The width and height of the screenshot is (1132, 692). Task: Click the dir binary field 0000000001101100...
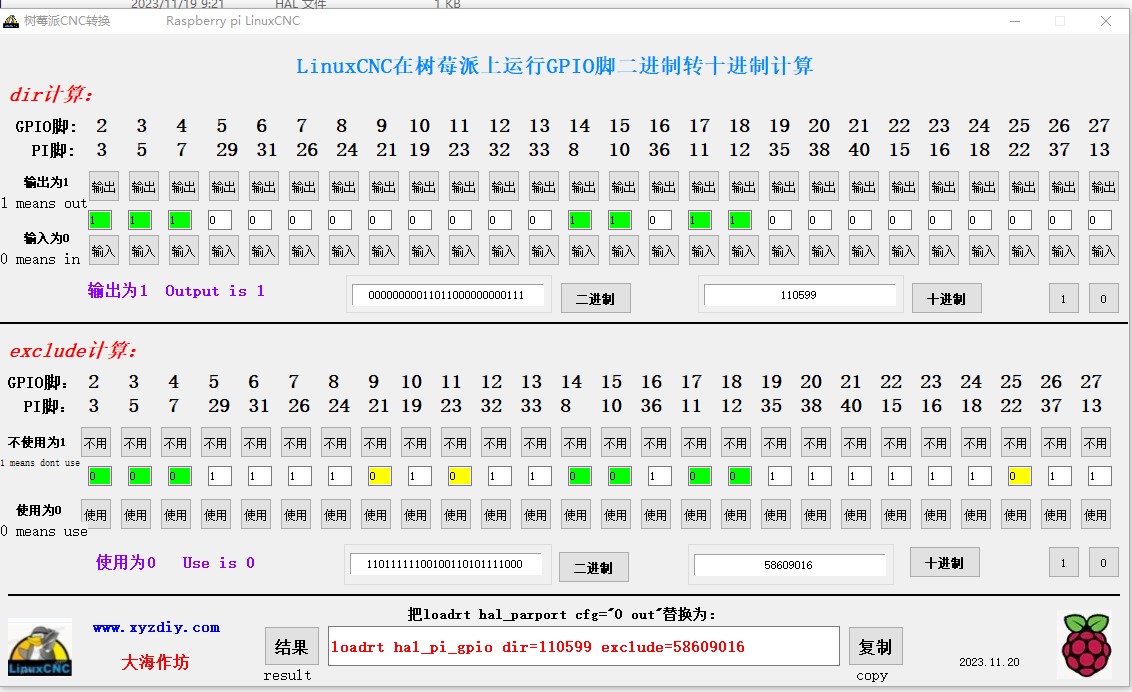448,295
